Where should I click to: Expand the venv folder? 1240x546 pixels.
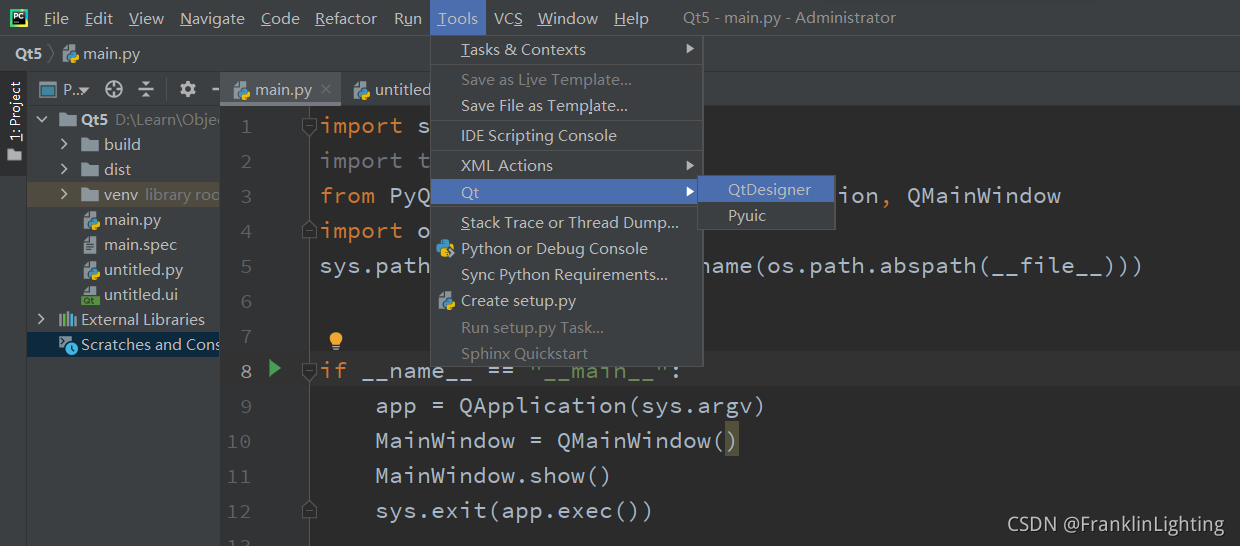click(64, 194)
